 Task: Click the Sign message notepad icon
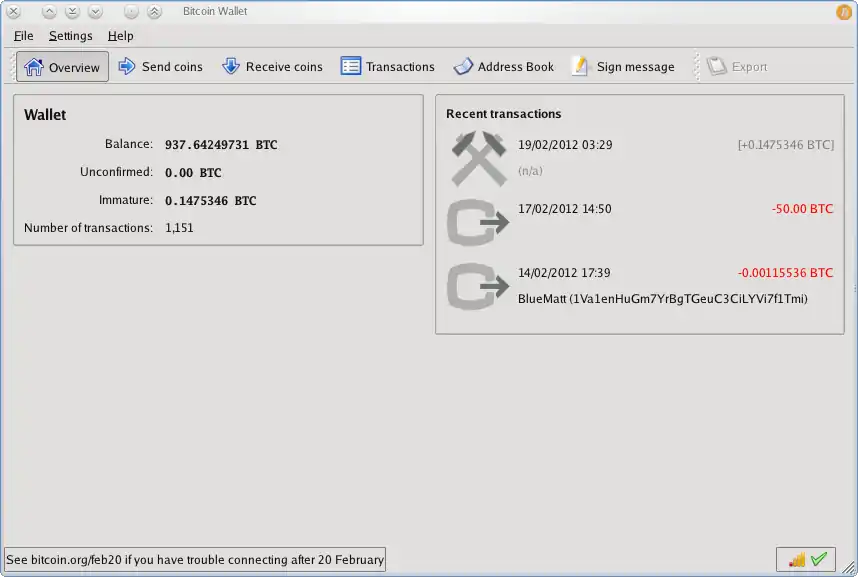tap(580, 67)
